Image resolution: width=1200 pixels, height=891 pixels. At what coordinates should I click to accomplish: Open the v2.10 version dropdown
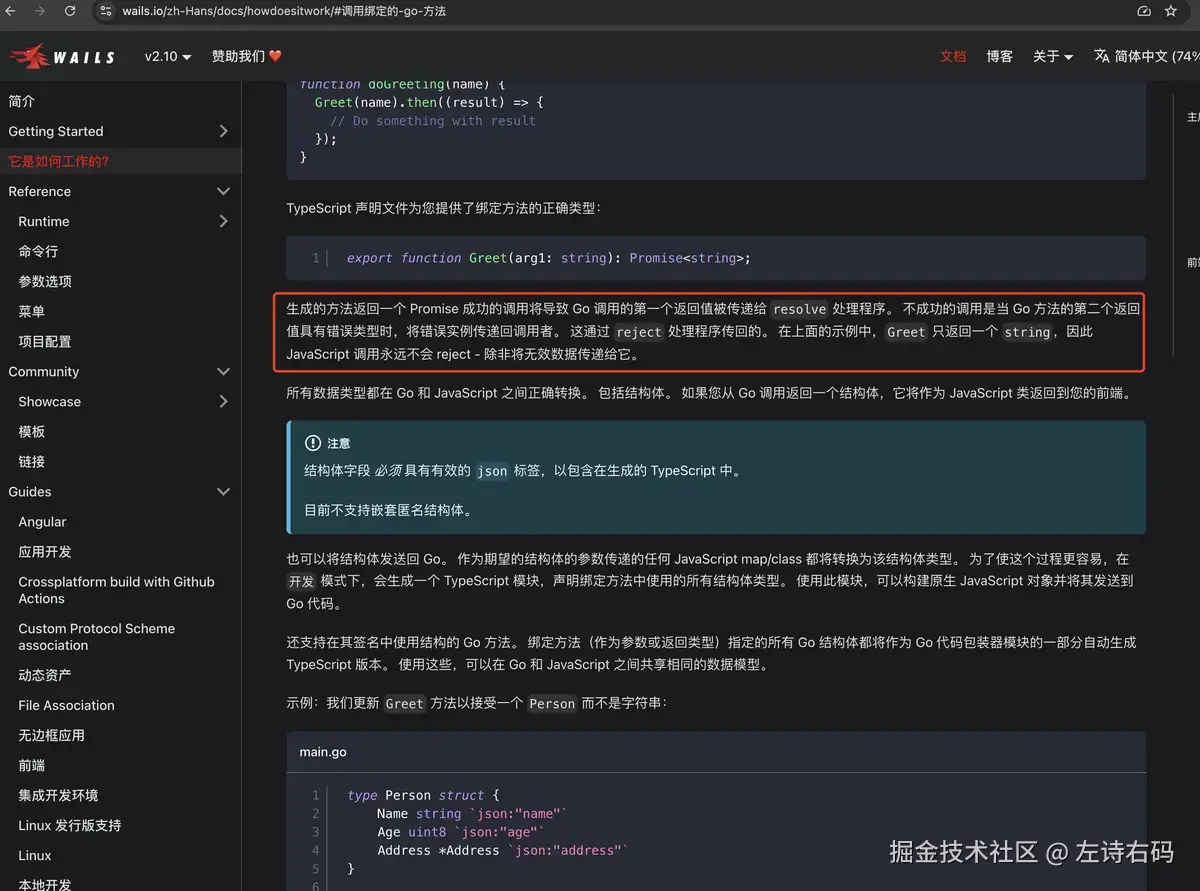[x=167, y=56]
